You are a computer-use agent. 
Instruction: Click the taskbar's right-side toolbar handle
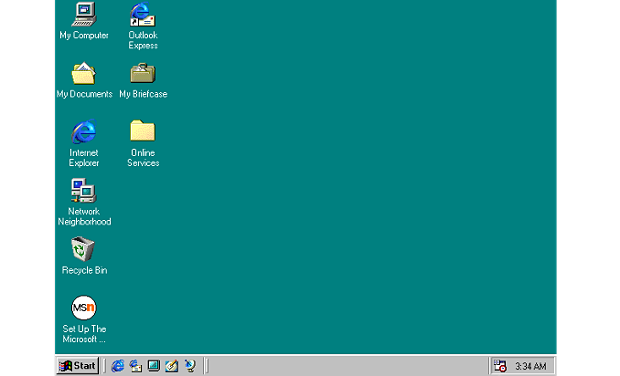pos(206,366)
